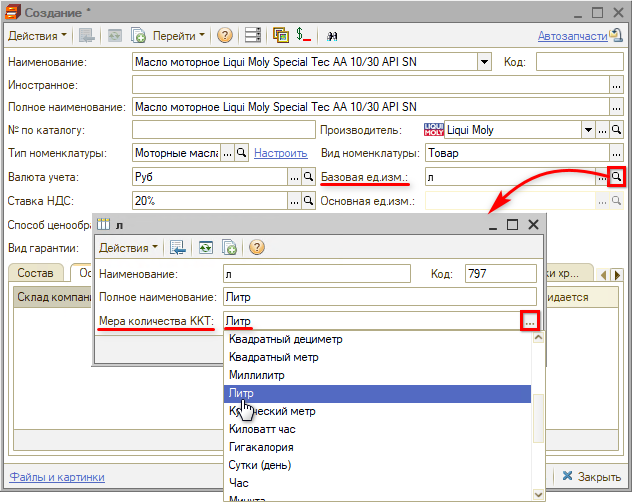The width and height of the screenshot is (632, 502).
Task: Click the magnifier icon for Базовая ед.изм.
Action: point(616,177)
